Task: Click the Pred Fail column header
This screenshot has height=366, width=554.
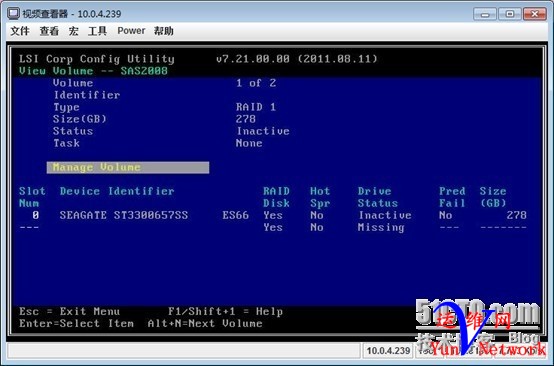Action: pos(452,197)
